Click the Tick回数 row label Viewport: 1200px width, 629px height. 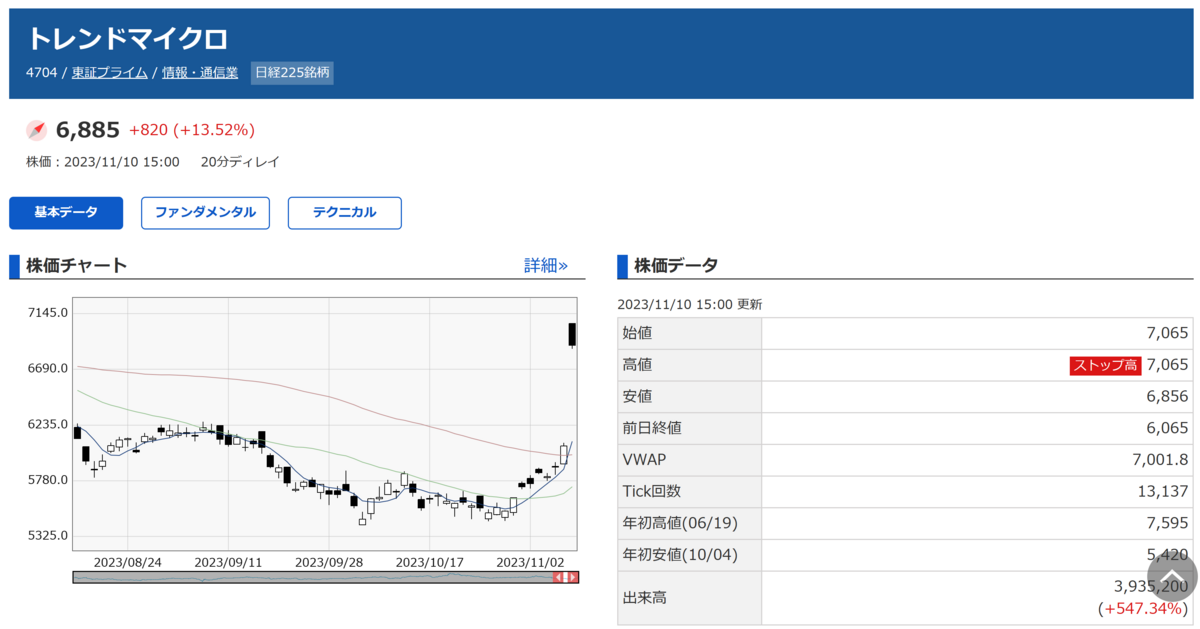pos(651,492)
